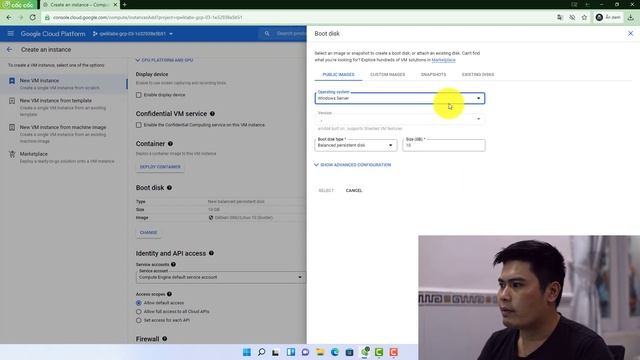Open a new browser tab
This screenshot has width=640, height=360.
point(124,4)
